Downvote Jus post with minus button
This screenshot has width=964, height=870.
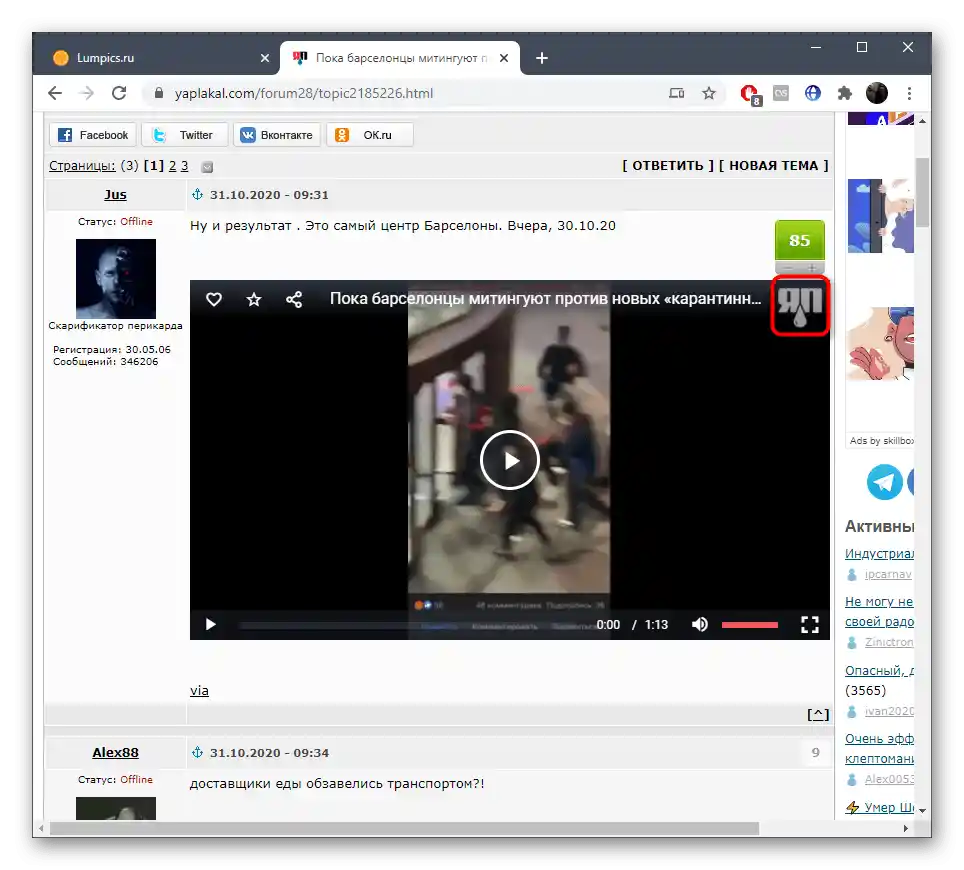(x=788, y=267)
